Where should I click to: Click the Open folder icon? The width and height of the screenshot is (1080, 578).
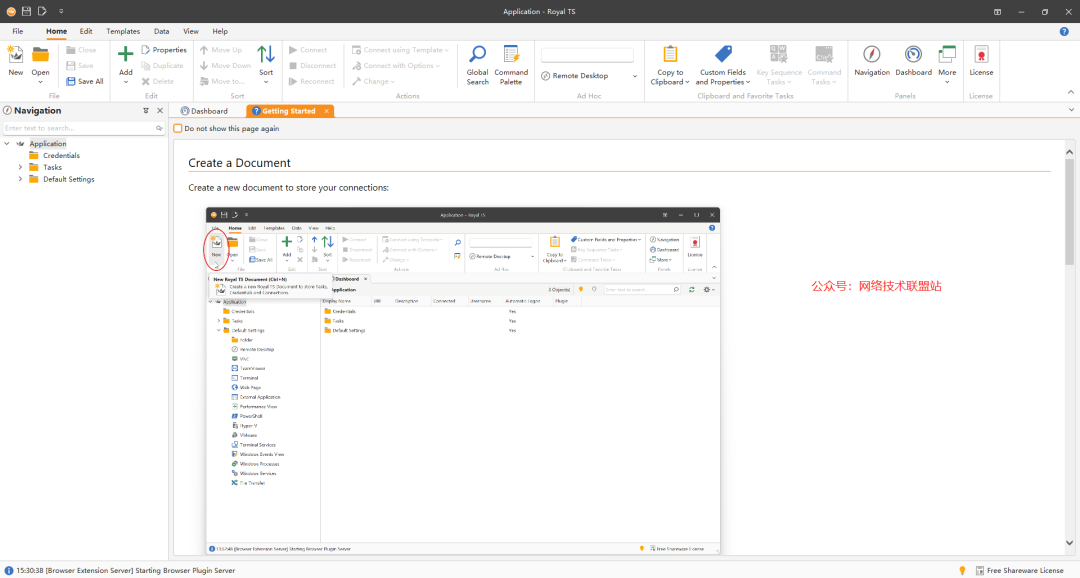(x=41, y=55)
